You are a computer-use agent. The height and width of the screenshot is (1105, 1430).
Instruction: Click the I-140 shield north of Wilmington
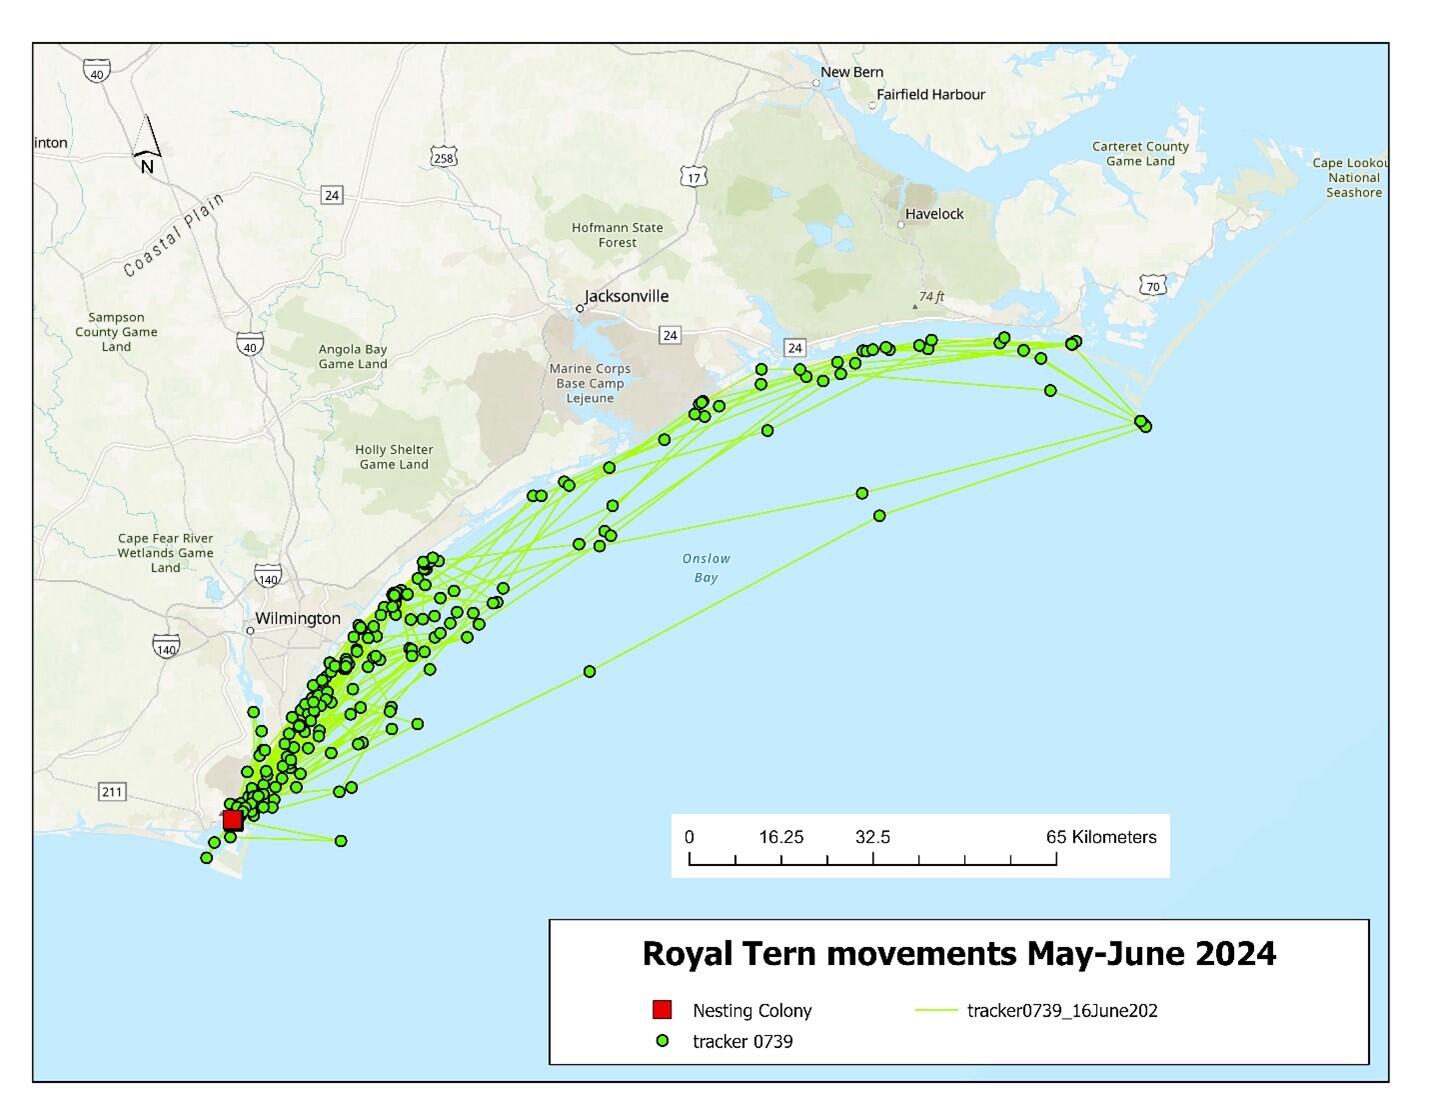pos(268,577)
